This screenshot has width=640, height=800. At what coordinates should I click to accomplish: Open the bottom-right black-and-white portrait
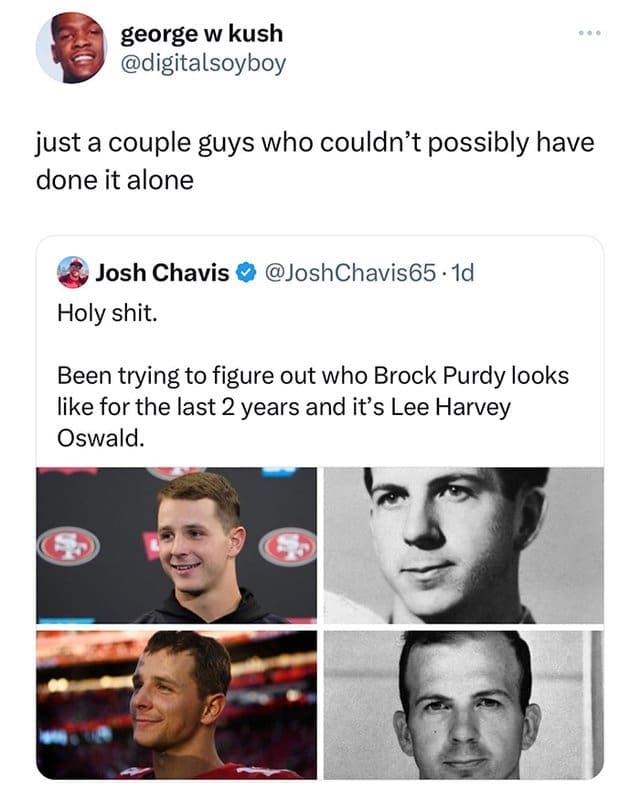(x=464, y=704)
